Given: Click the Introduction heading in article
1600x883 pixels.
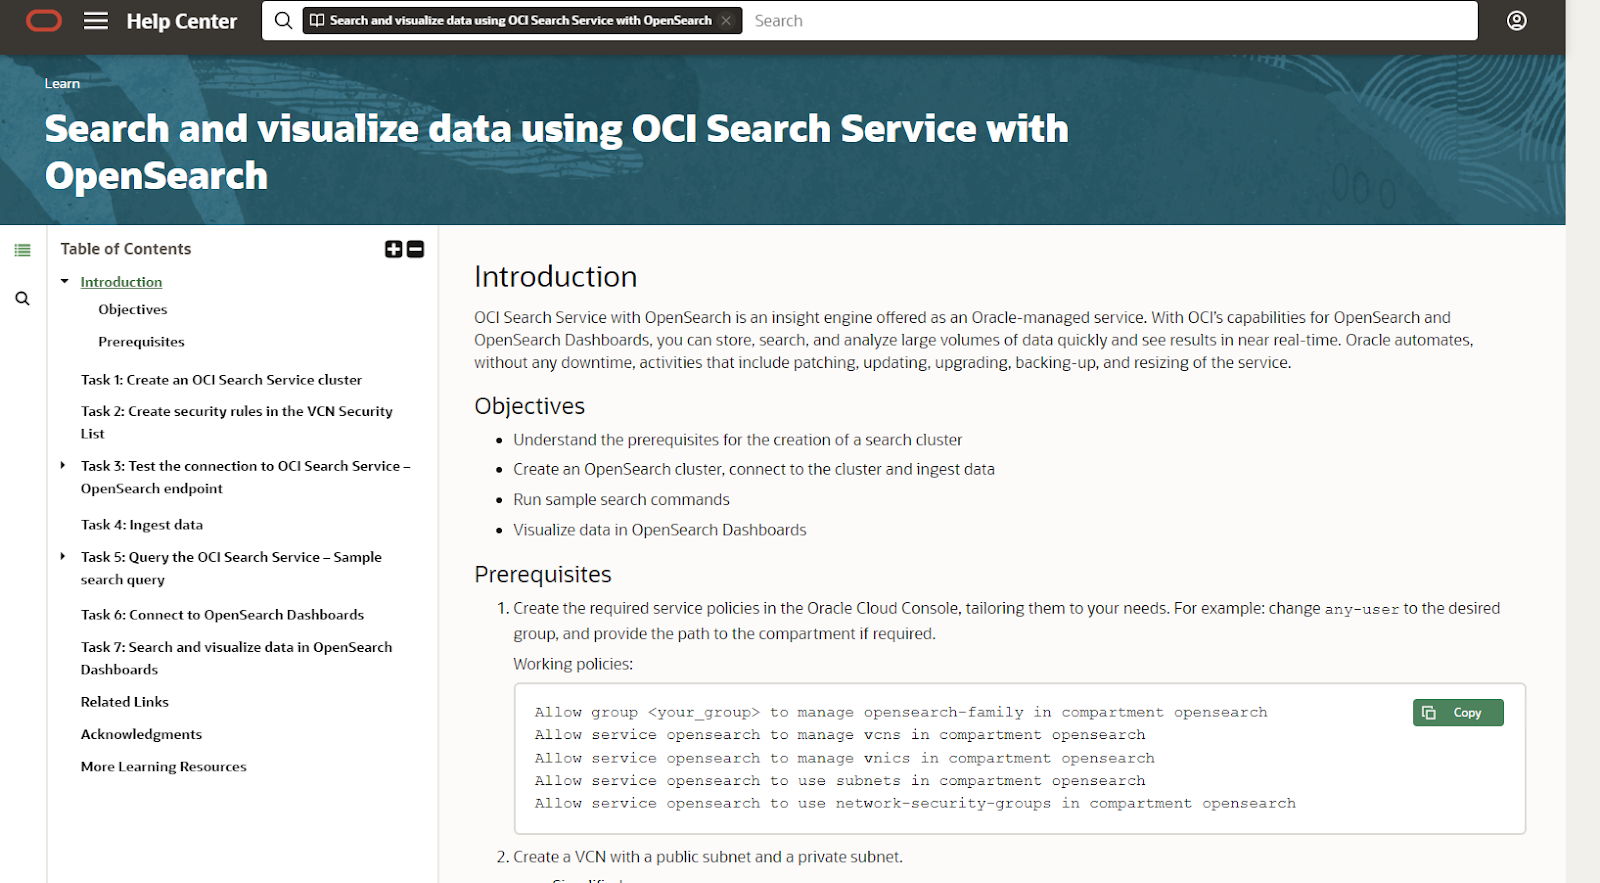Looking at the screenshot, I should (x=555, y=276).
